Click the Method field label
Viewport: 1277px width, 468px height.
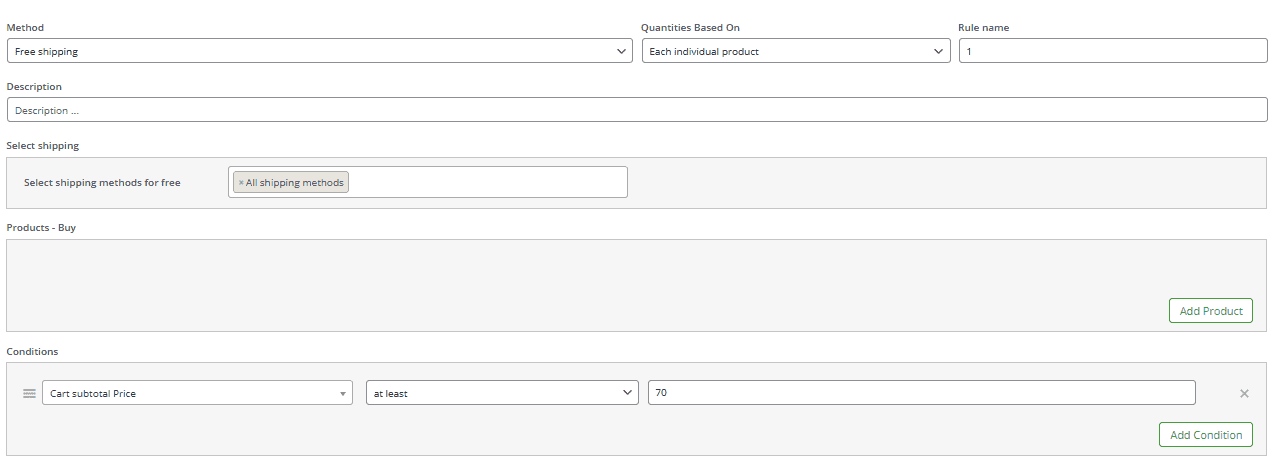click(x=25, y=28)
